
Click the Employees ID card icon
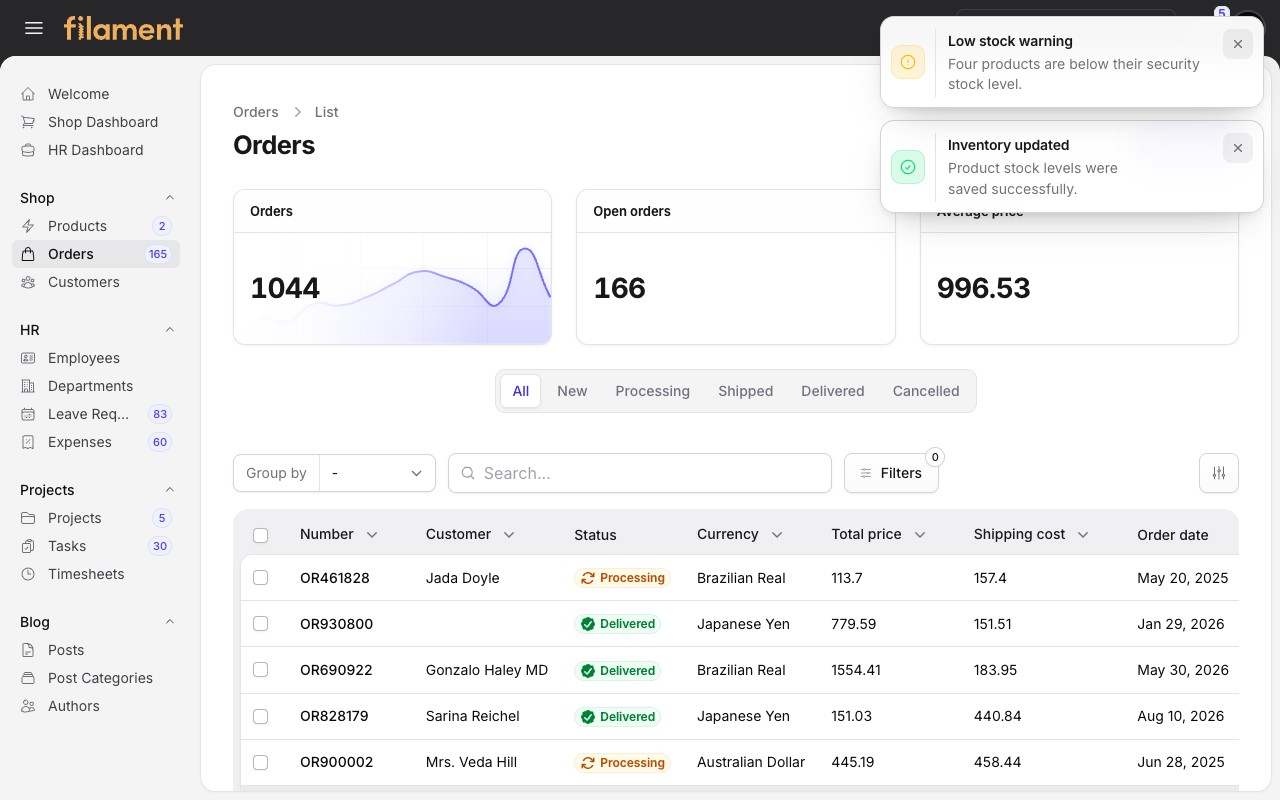tap(28, 358)
